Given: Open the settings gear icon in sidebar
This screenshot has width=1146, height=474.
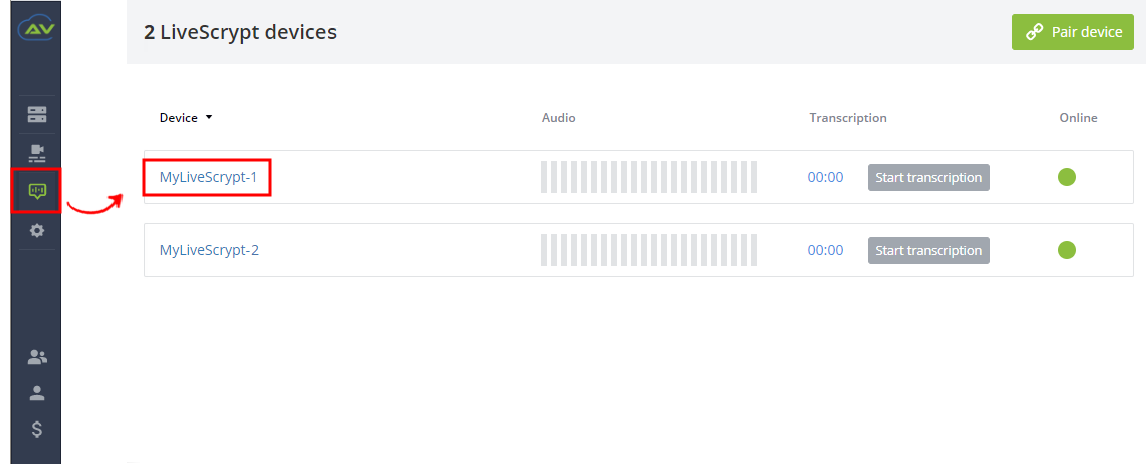Looking at the screenshot, I should [37, 231].
